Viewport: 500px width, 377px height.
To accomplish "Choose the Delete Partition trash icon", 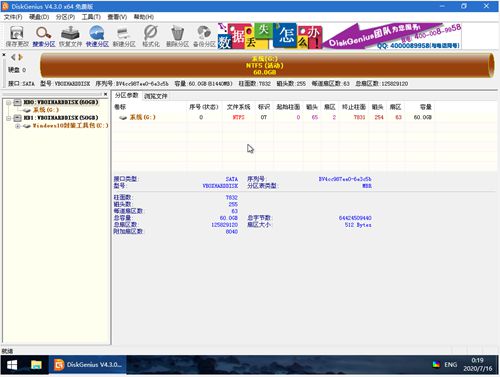I will click(177, 36).
